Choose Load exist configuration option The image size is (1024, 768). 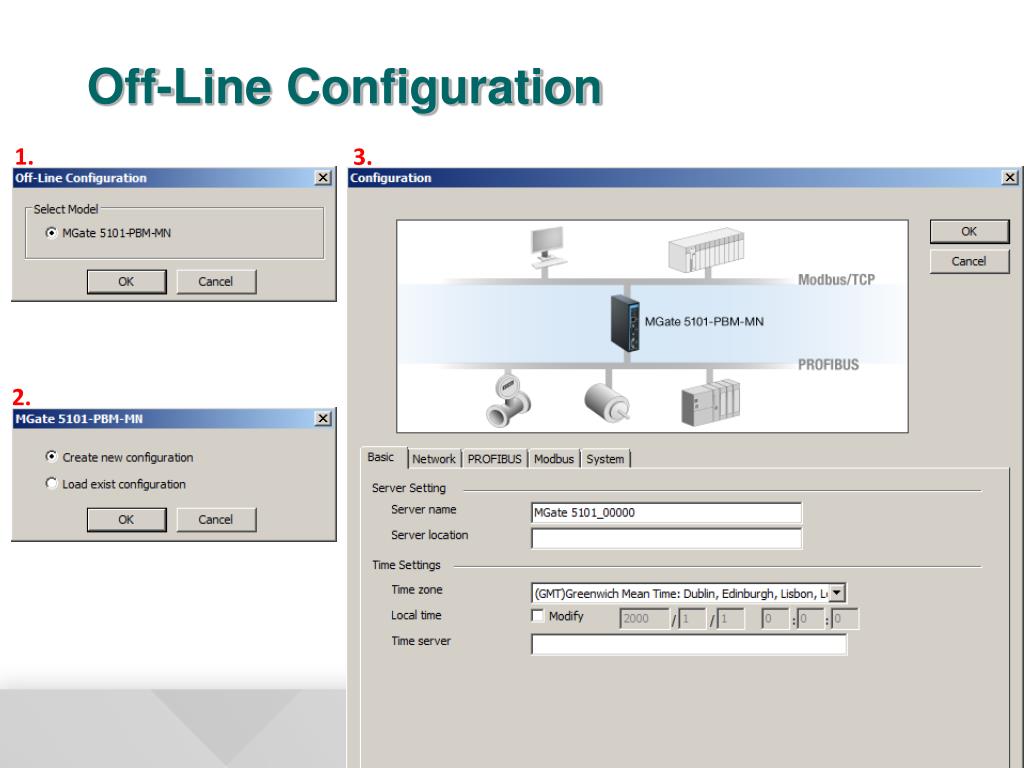pyautogui.click(x=52, y=483)
